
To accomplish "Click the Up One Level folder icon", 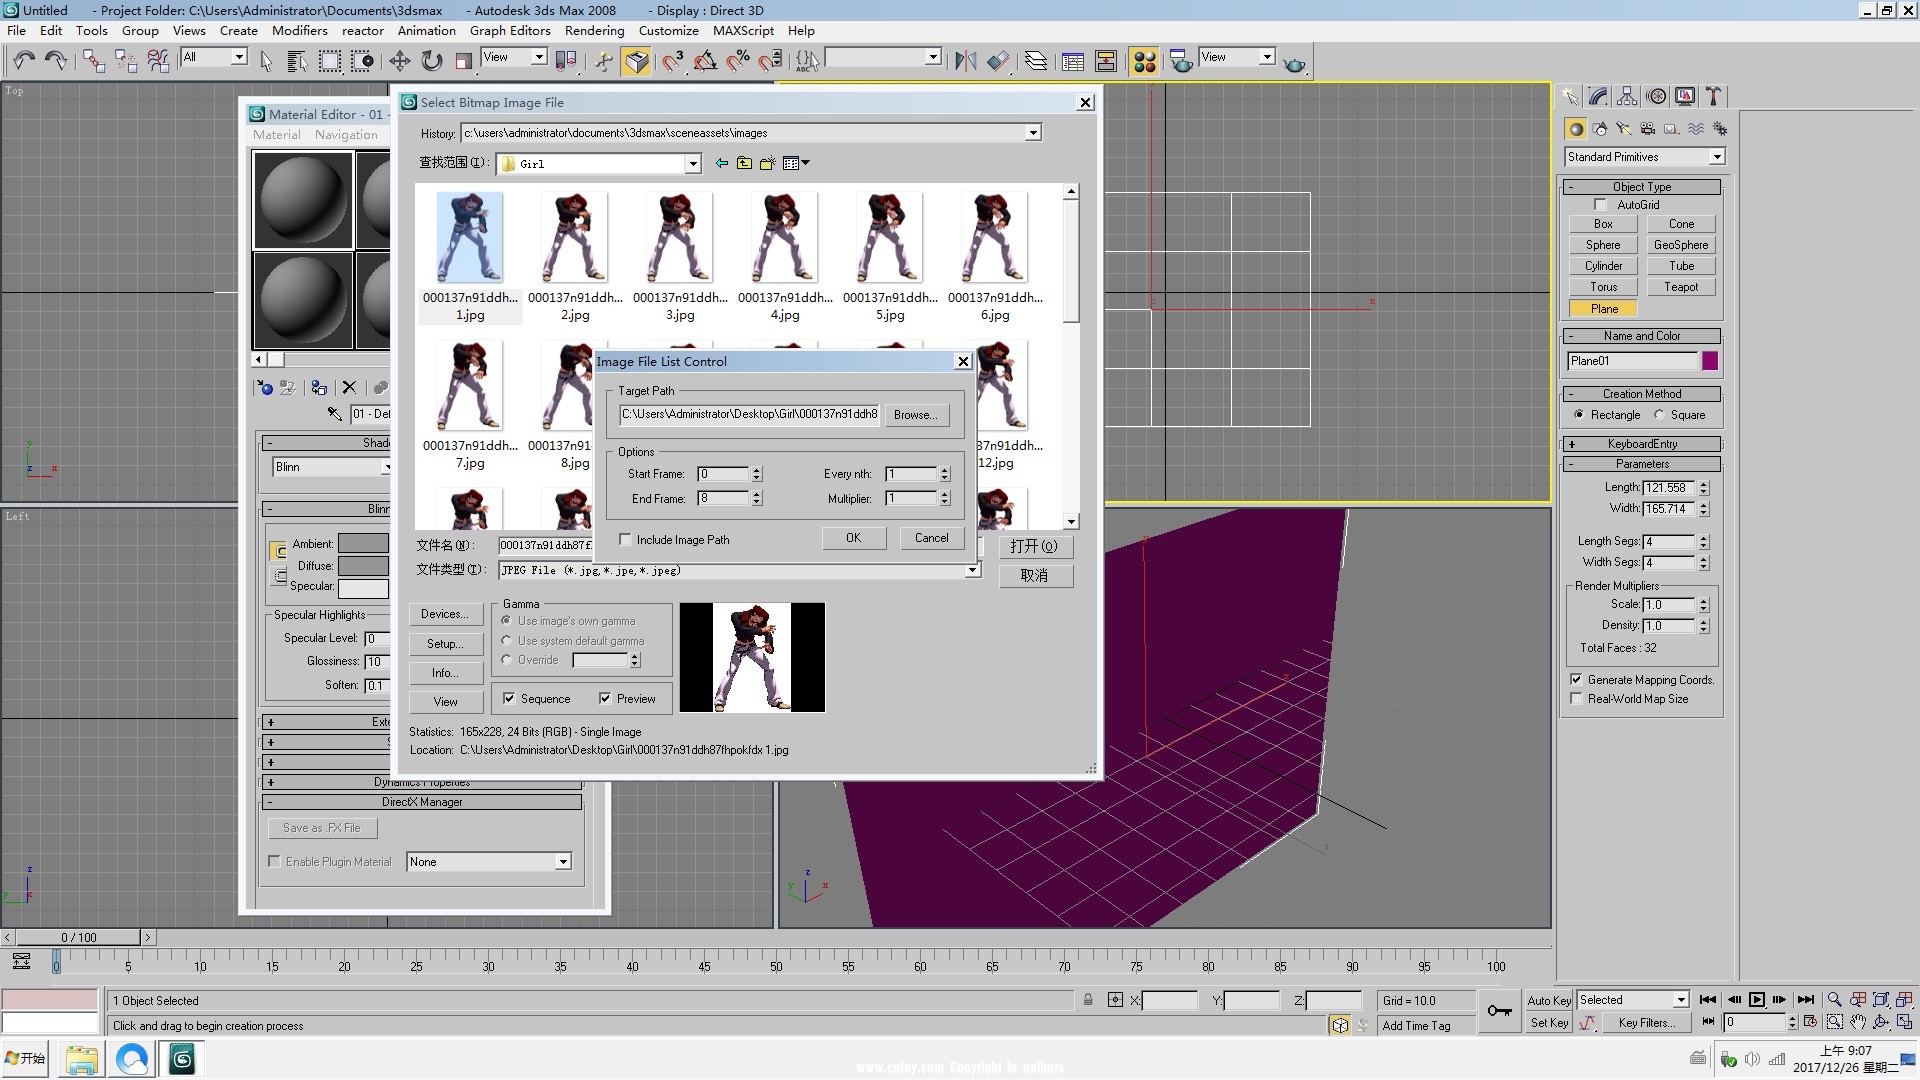I will (744, 163).
